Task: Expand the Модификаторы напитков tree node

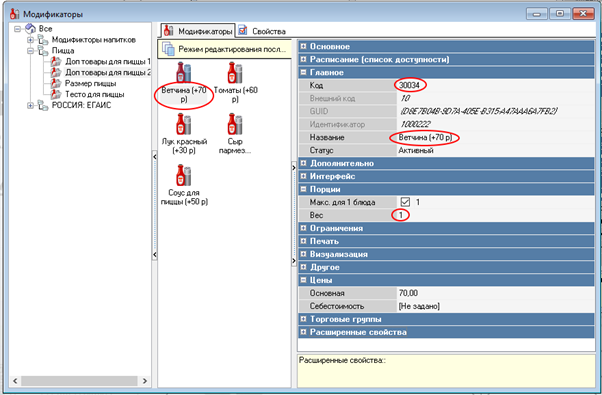Action: 30,40
